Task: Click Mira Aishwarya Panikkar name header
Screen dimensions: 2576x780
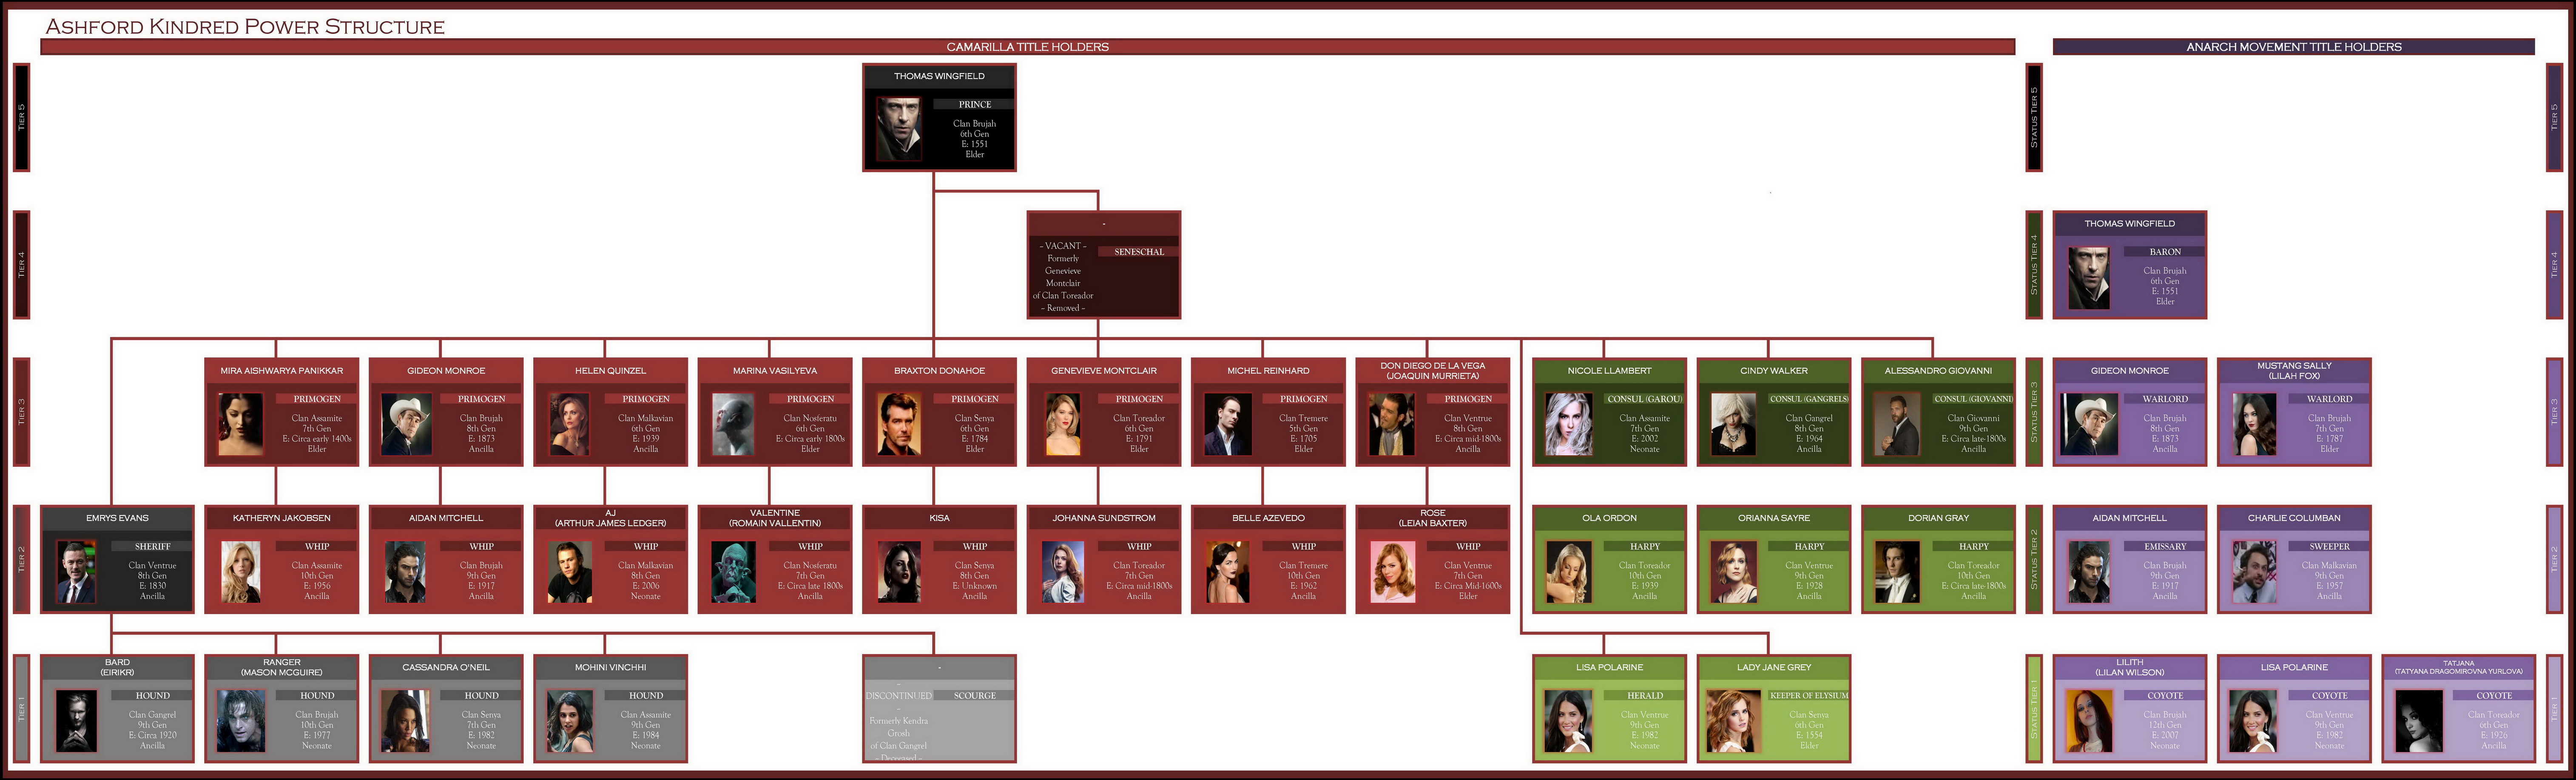Action: (281, 371)
